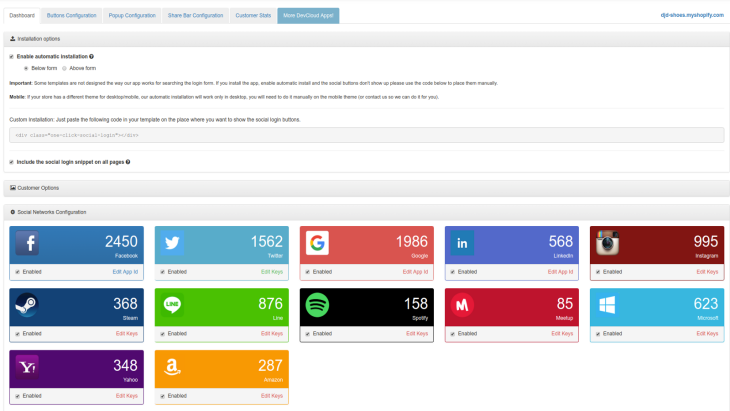Click the Steam logo icon

(26, 305)
